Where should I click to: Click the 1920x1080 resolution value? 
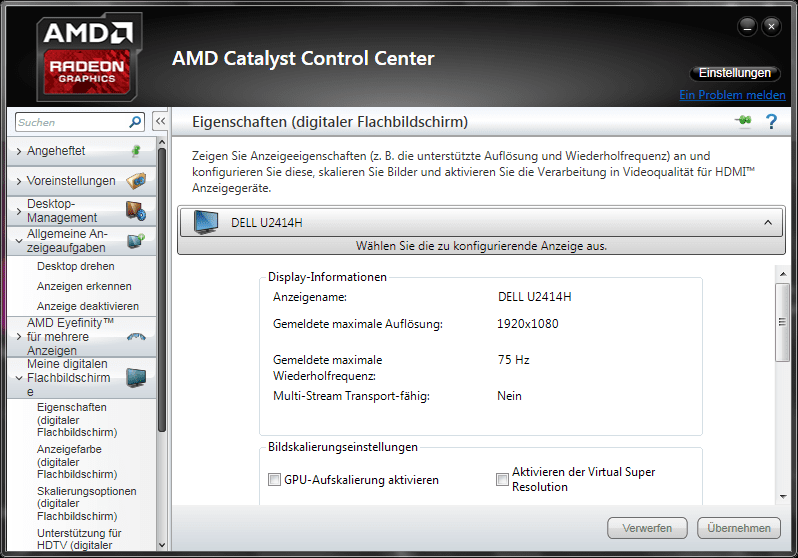(x=527, y=324)
